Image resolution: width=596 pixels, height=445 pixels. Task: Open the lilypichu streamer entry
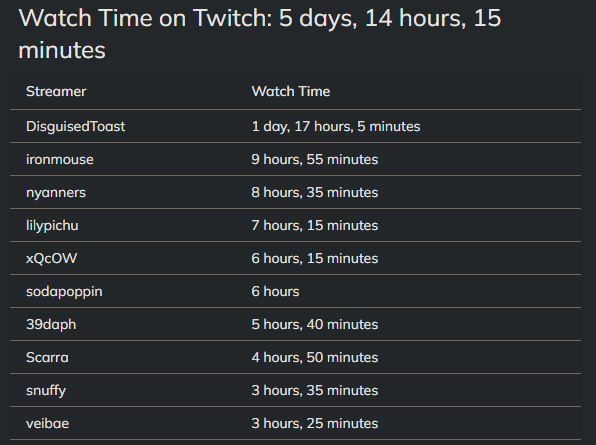click(x=52, y=226)
